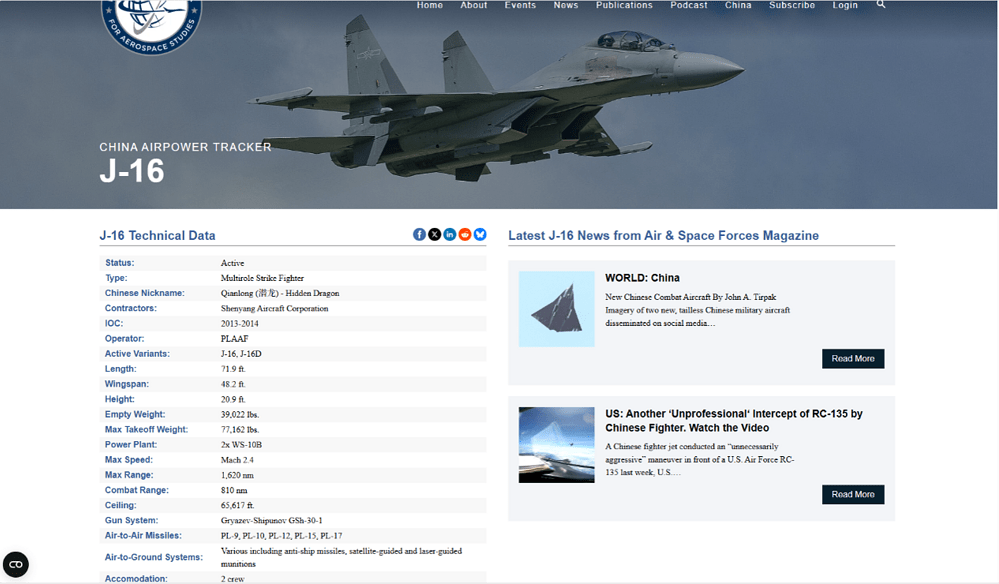Share page on LinkedIn icon
This screenshot has width=999, height=584.
pyautogui.click(x=450, y=234)
